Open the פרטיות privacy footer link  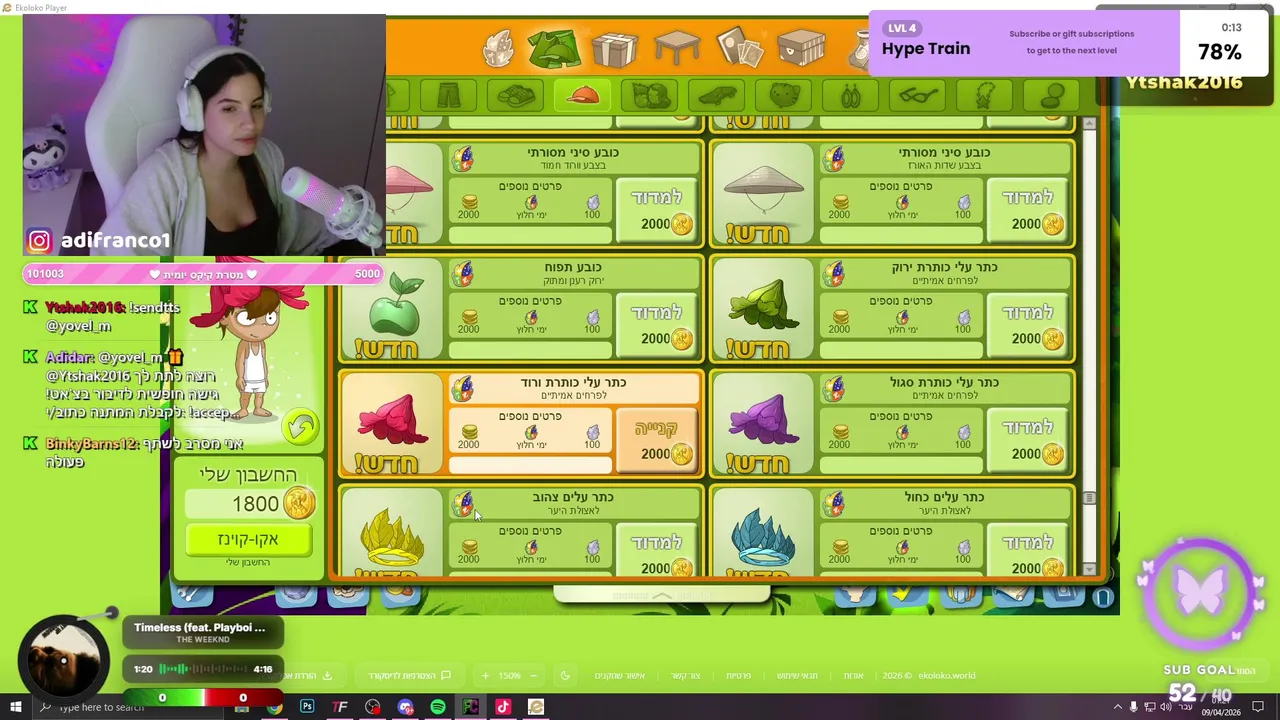(738, 676)
